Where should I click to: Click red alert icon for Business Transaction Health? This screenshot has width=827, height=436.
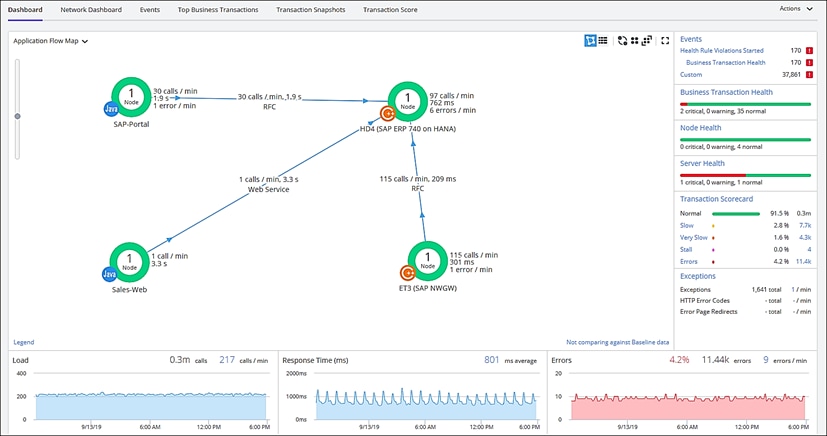click(x=810, y=63)
